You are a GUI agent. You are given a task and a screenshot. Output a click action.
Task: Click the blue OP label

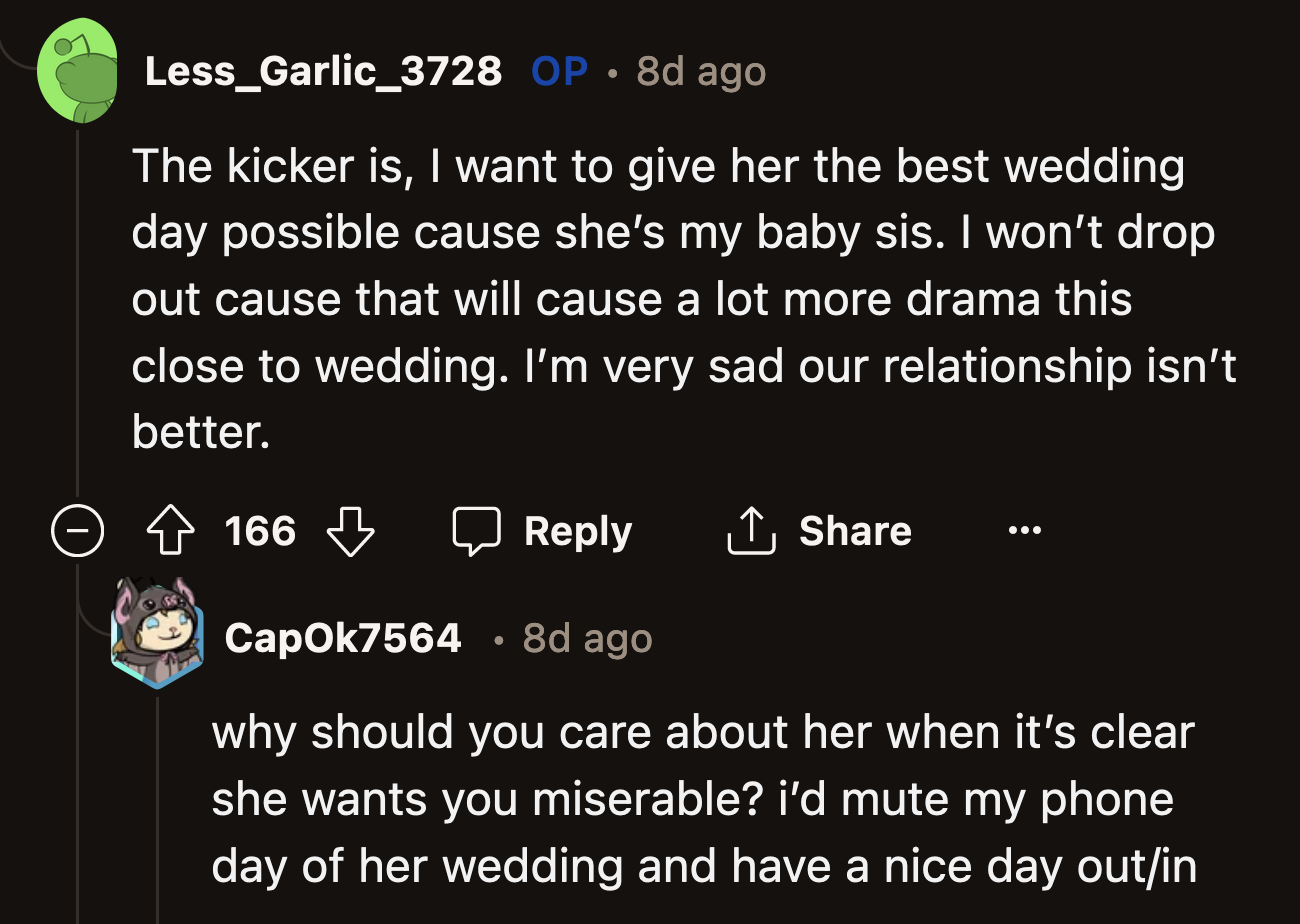pos(560,71)
